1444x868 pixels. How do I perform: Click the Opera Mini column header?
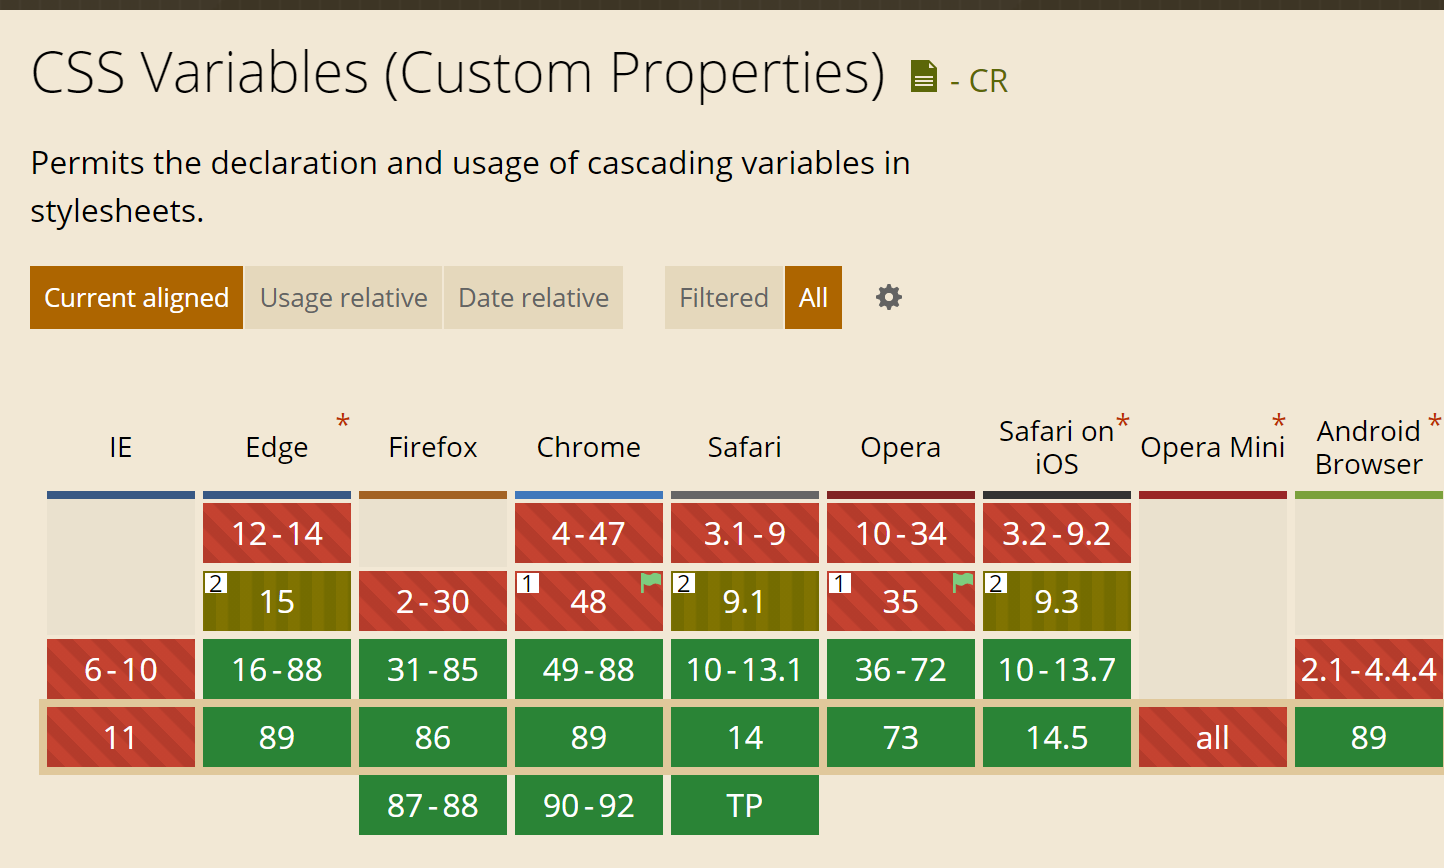1212,447
